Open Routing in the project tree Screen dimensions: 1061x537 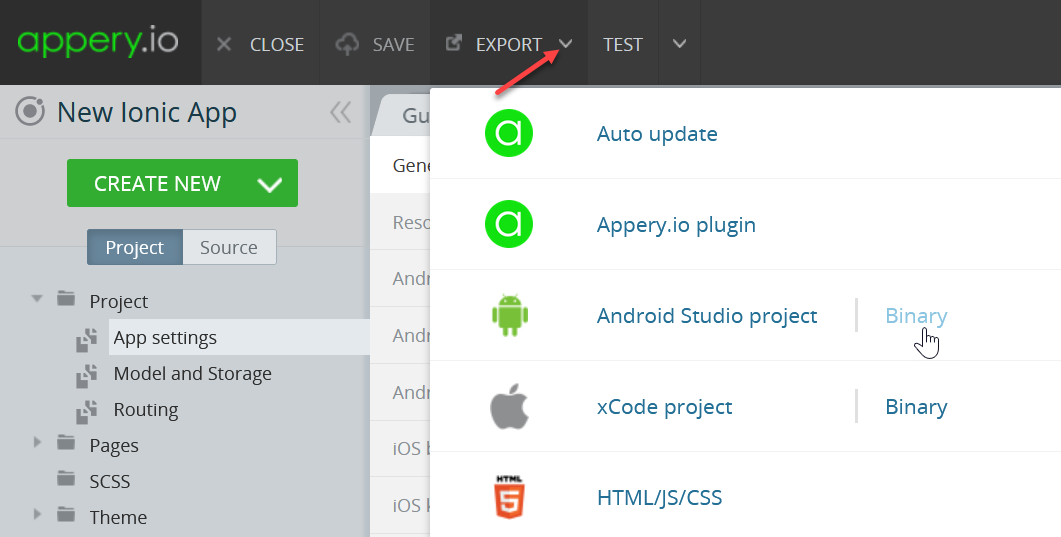tap(146, 409)
